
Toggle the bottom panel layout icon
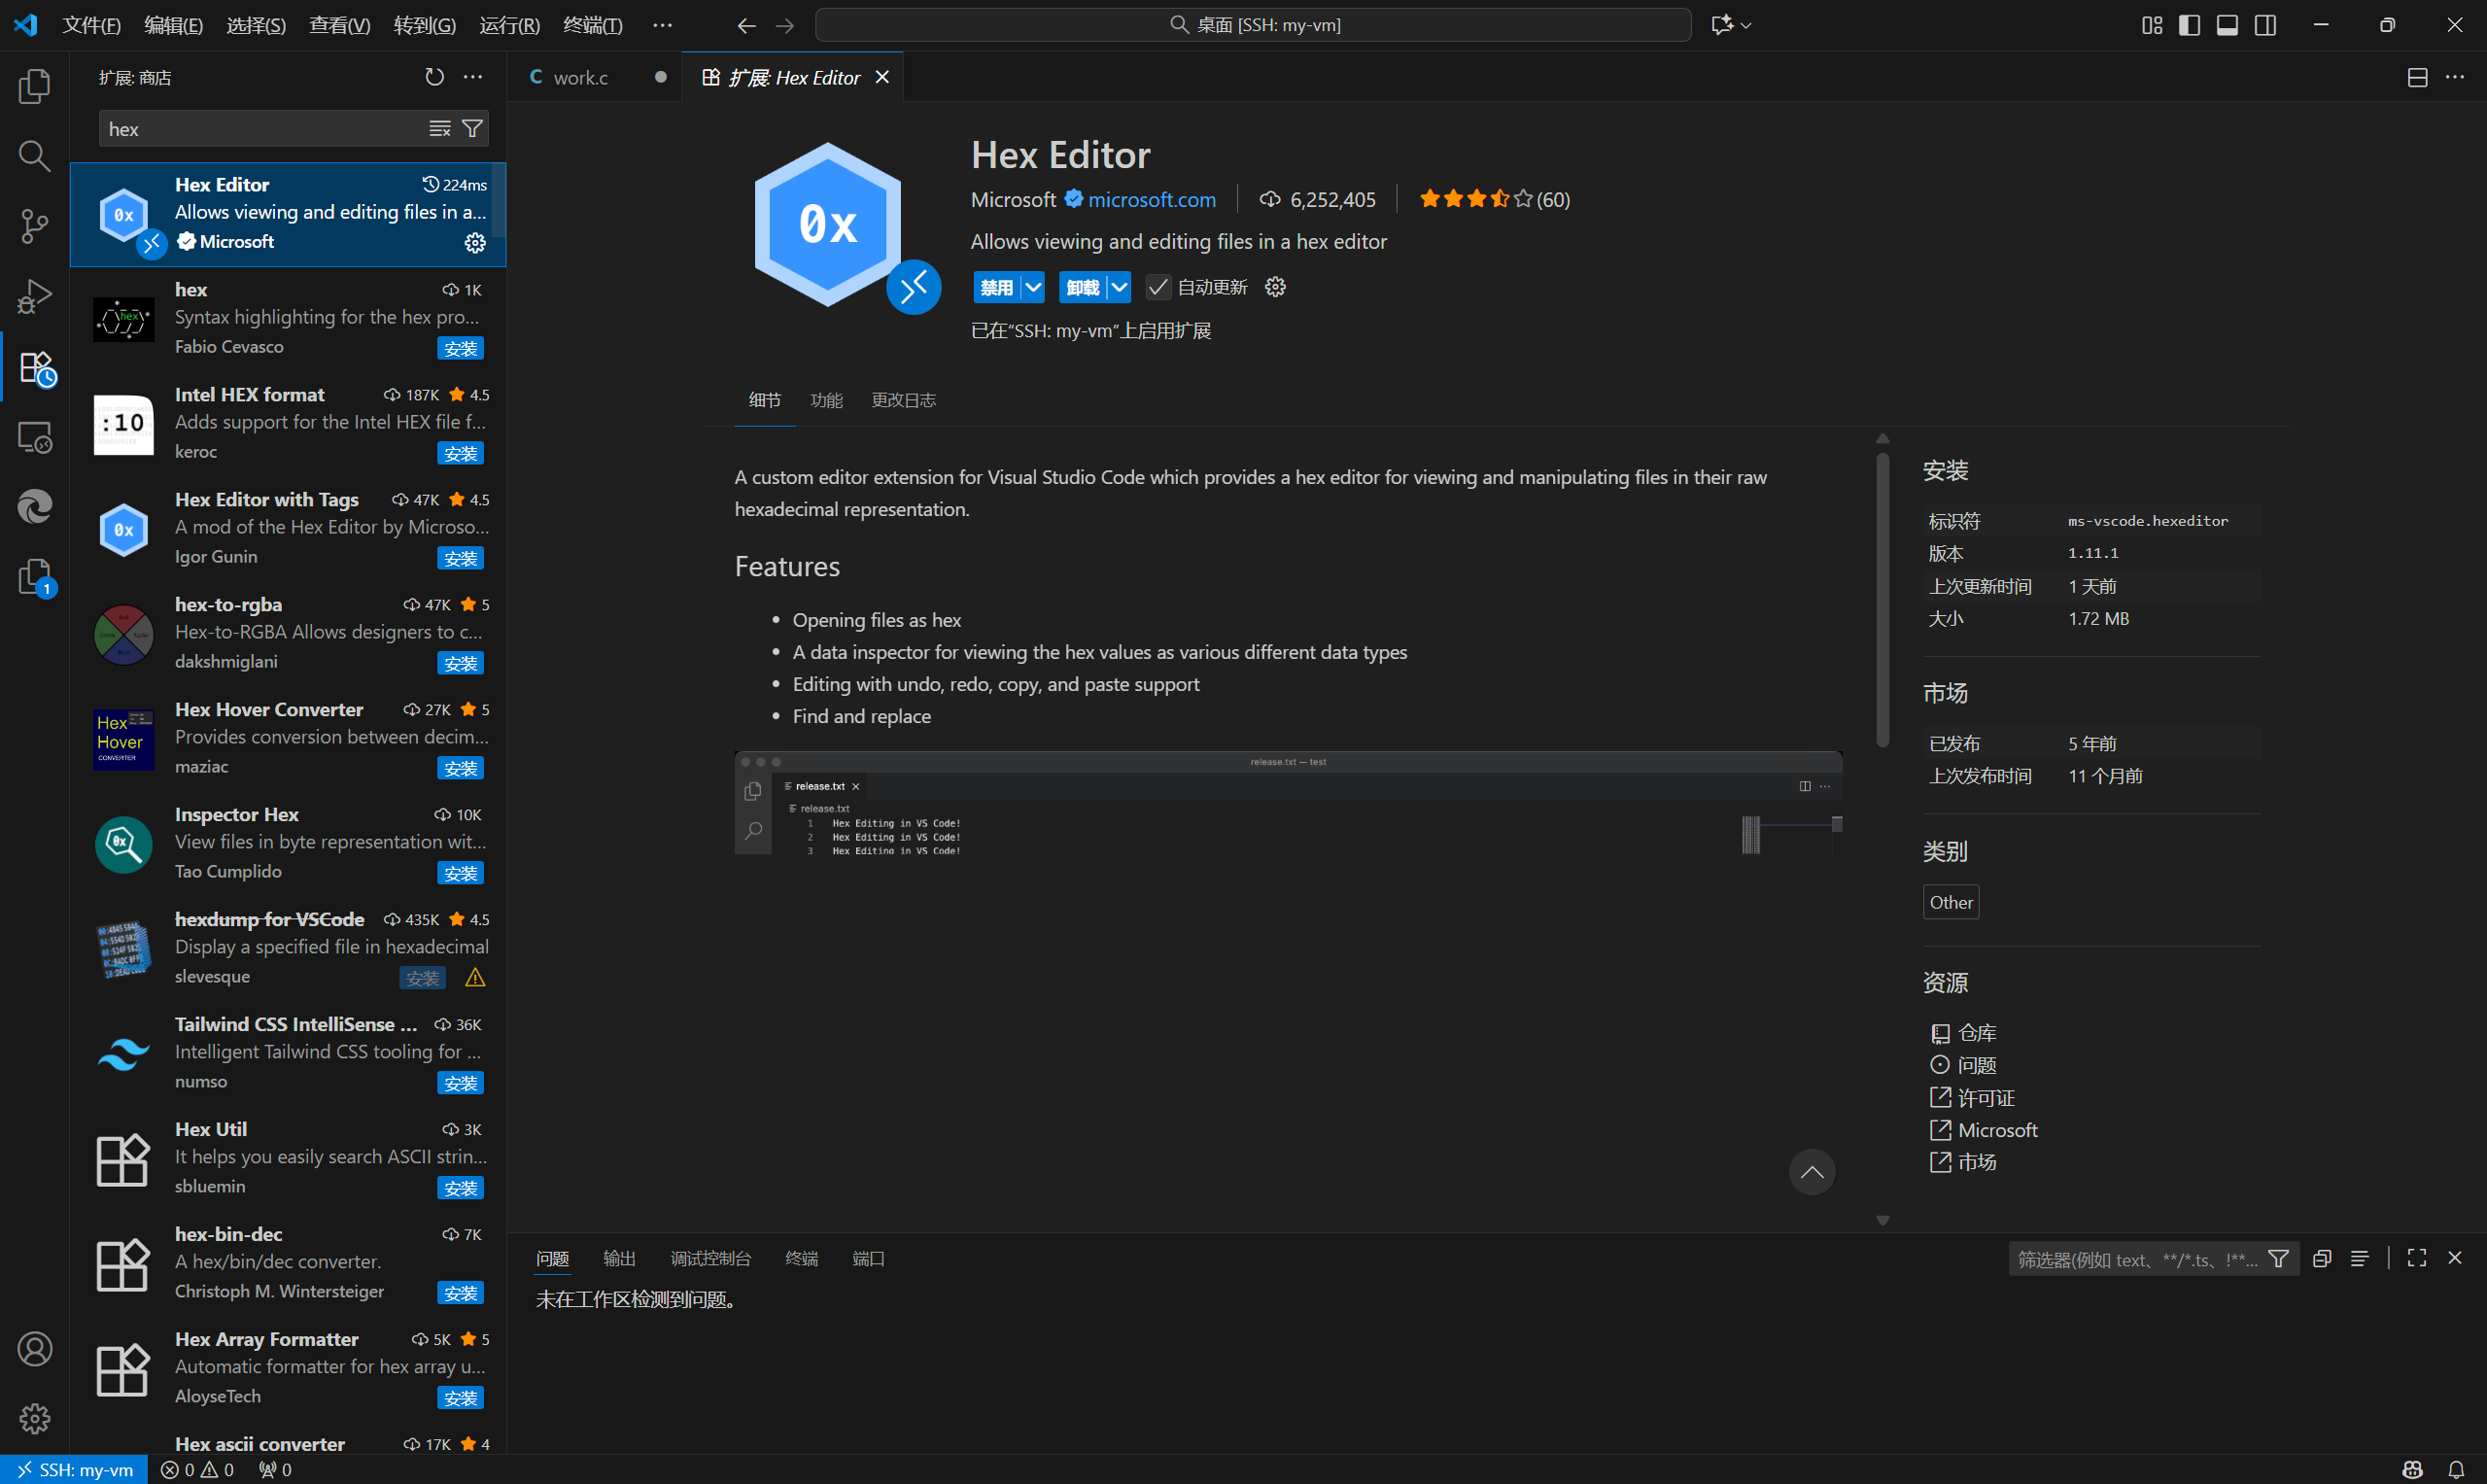pyautogui.click(x=2227, y=25)
